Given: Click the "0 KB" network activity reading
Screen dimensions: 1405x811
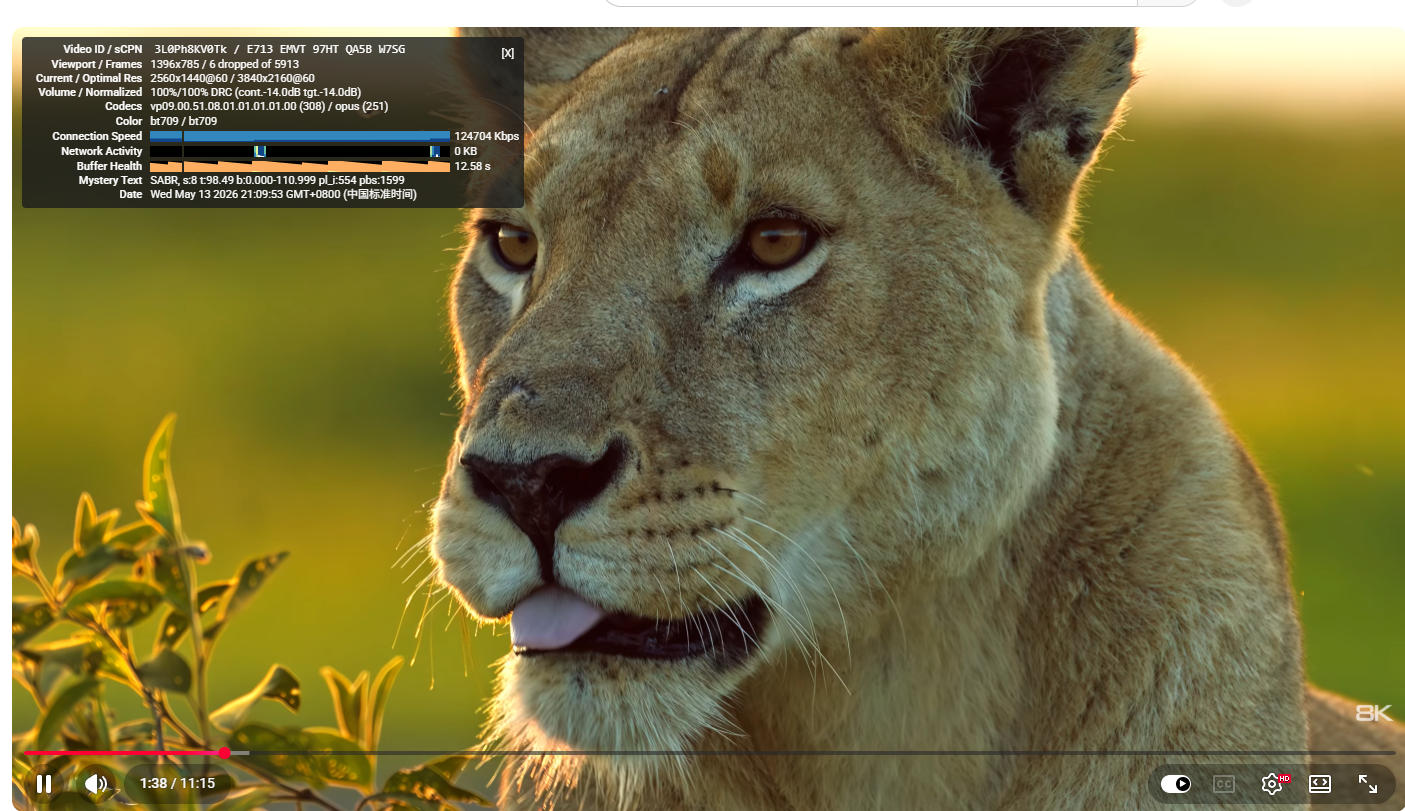Looking at the screenshot, I should tap(465, 151).
